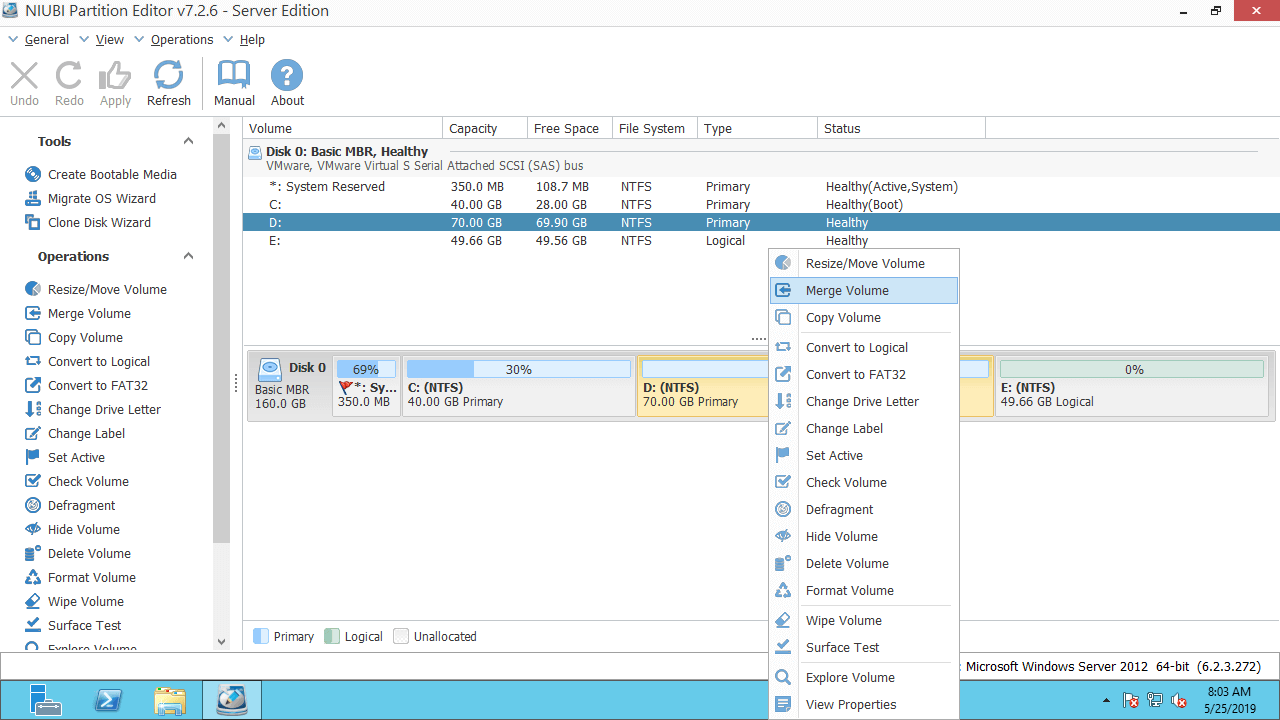Start the Migrate OS Wizard
Screen dimensions: 1280x720
pyautogui.click(x=101, y=198)
